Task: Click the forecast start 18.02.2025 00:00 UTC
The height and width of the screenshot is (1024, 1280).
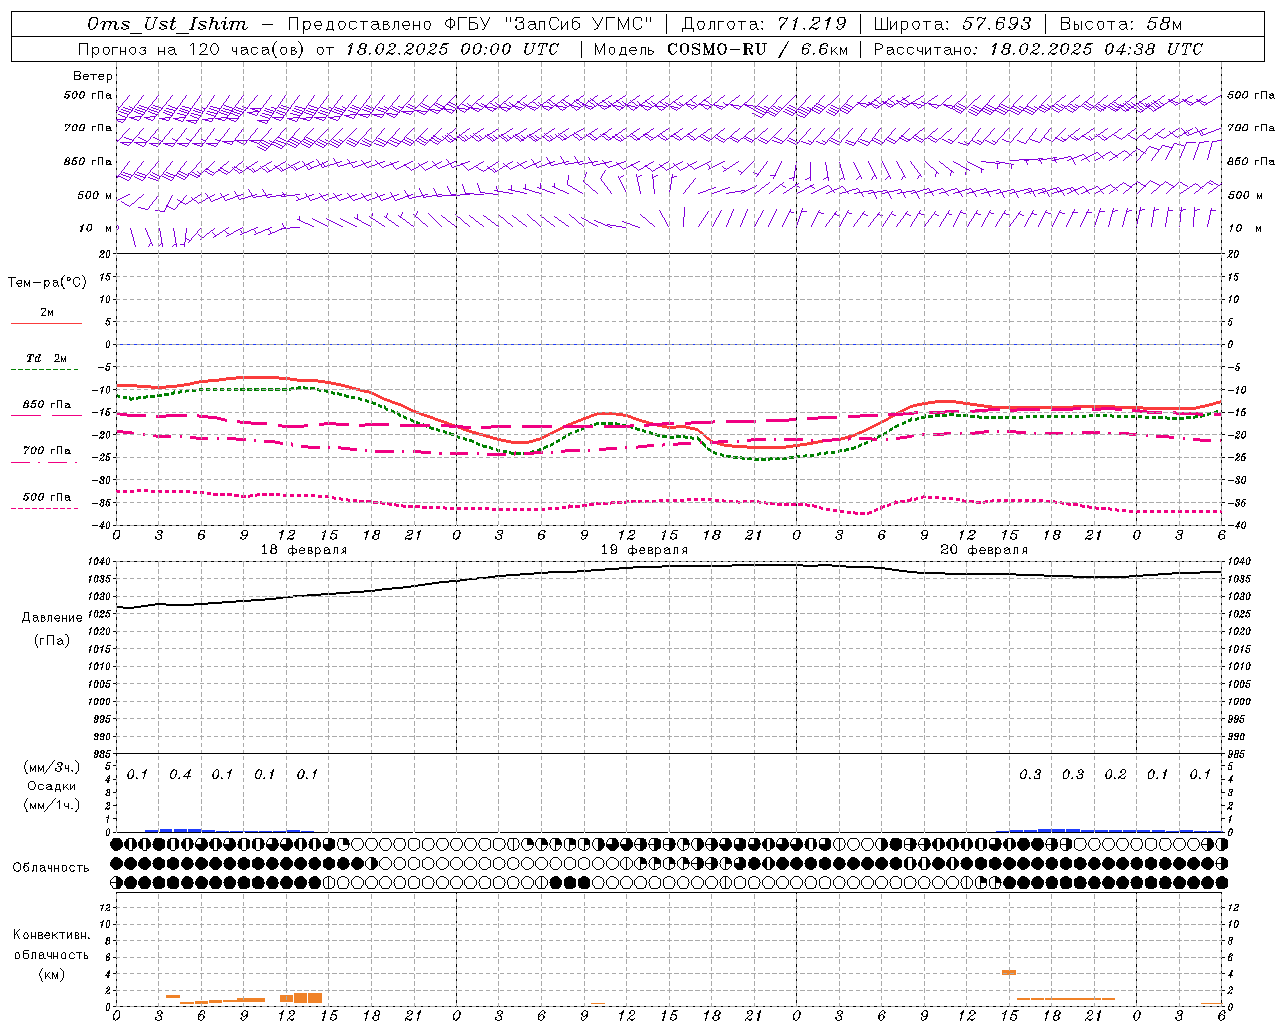Action: click(452, 49)
